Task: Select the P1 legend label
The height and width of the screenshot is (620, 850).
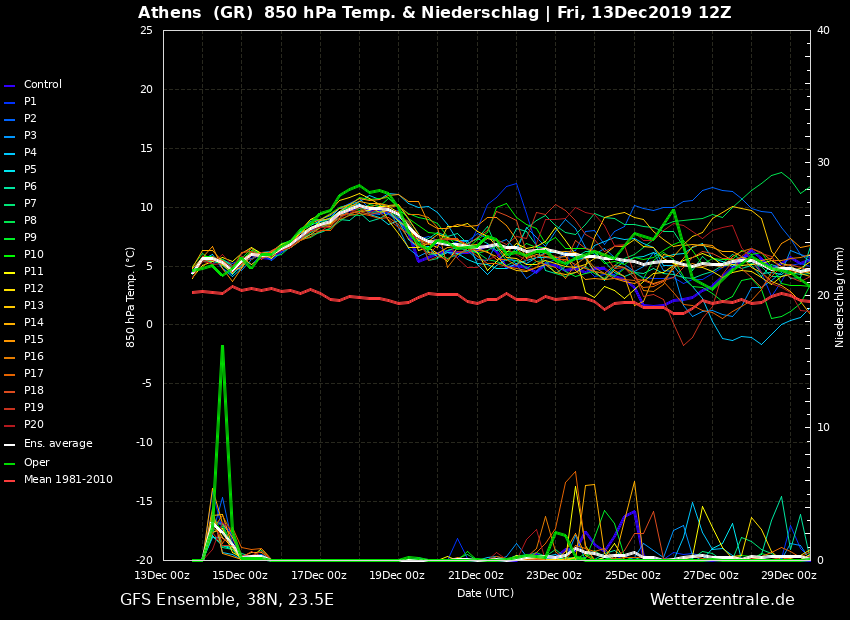Action: [30, 102]
